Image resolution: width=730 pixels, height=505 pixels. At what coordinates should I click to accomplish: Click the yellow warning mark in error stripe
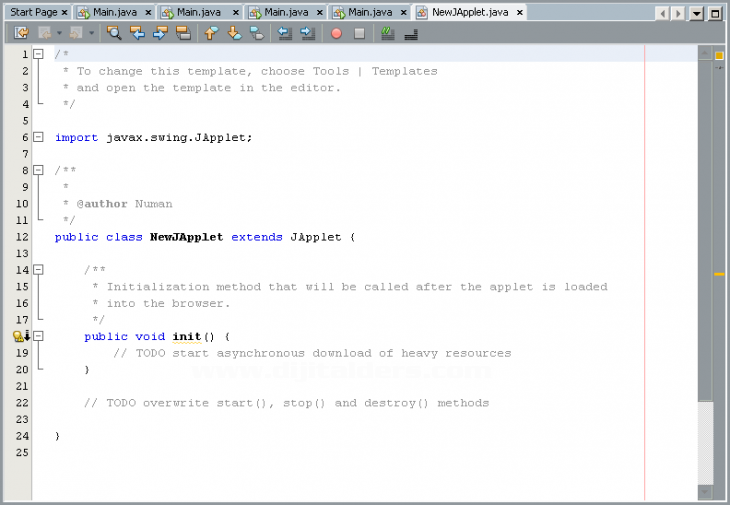719,274
